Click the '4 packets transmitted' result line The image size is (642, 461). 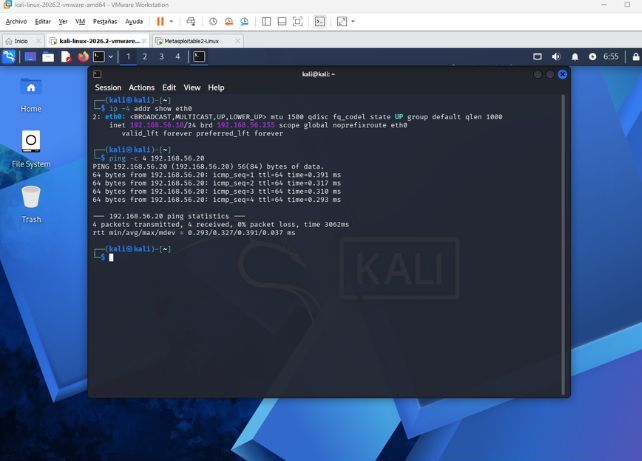221,224
